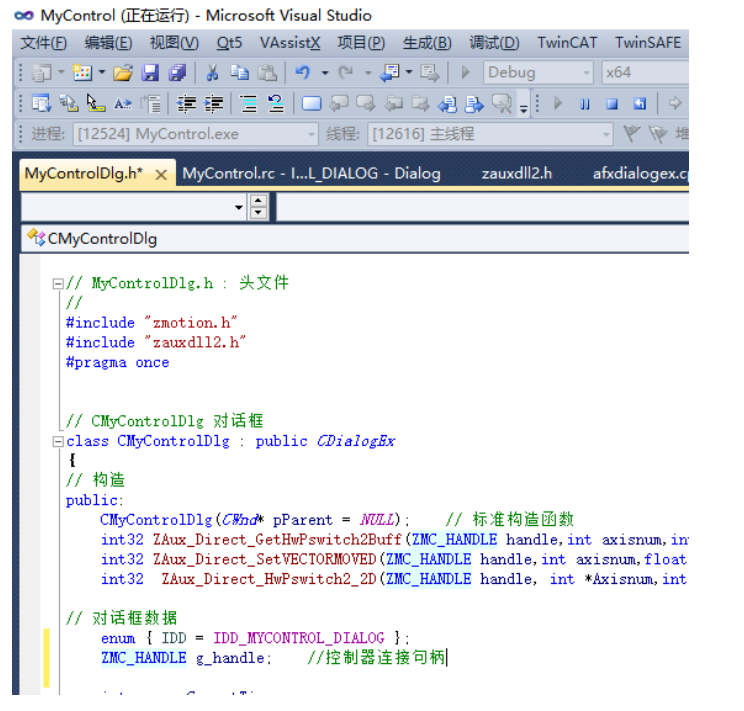The image size is (744, 711).
Task: Click the flag threads icon
Action: (x=632, y=134)
